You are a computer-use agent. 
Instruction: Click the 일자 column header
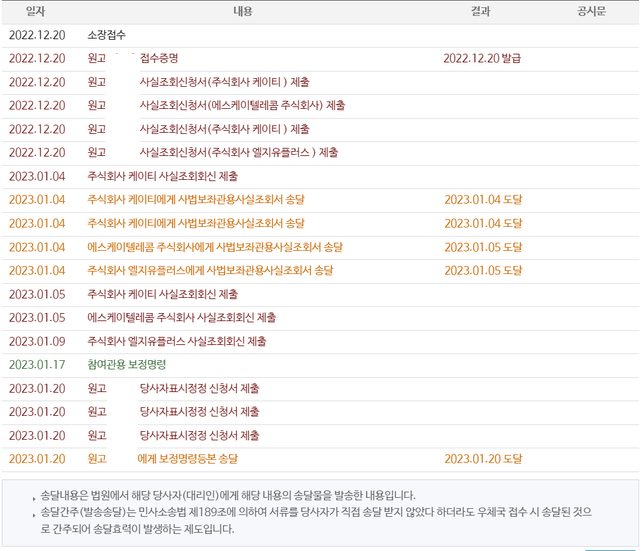36,11
